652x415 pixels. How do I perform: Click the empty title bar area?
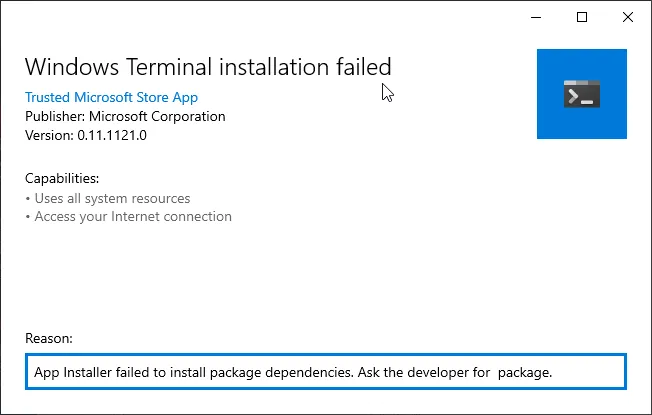click(x=250, y=17)
